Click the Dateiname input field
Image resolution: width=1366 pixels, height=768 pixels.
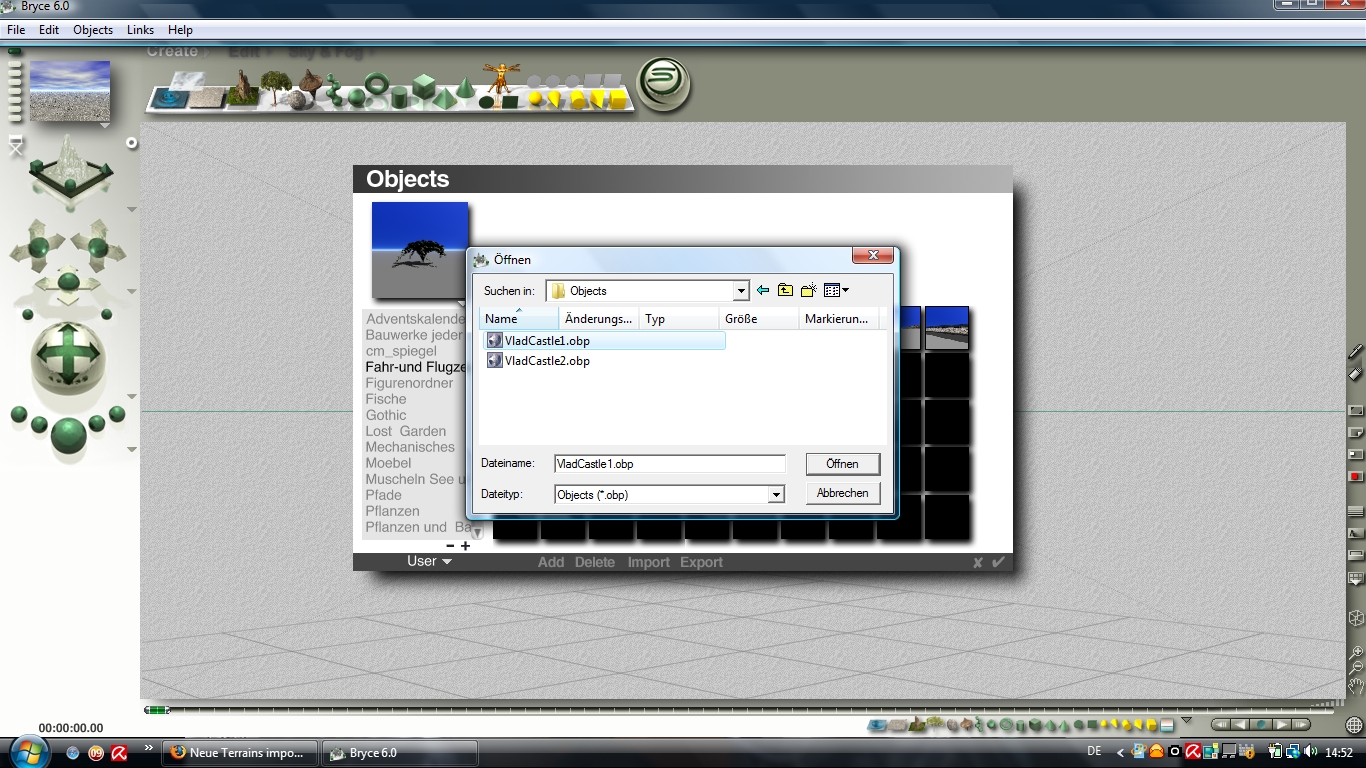pyautogui.click(x=670, y=464)
